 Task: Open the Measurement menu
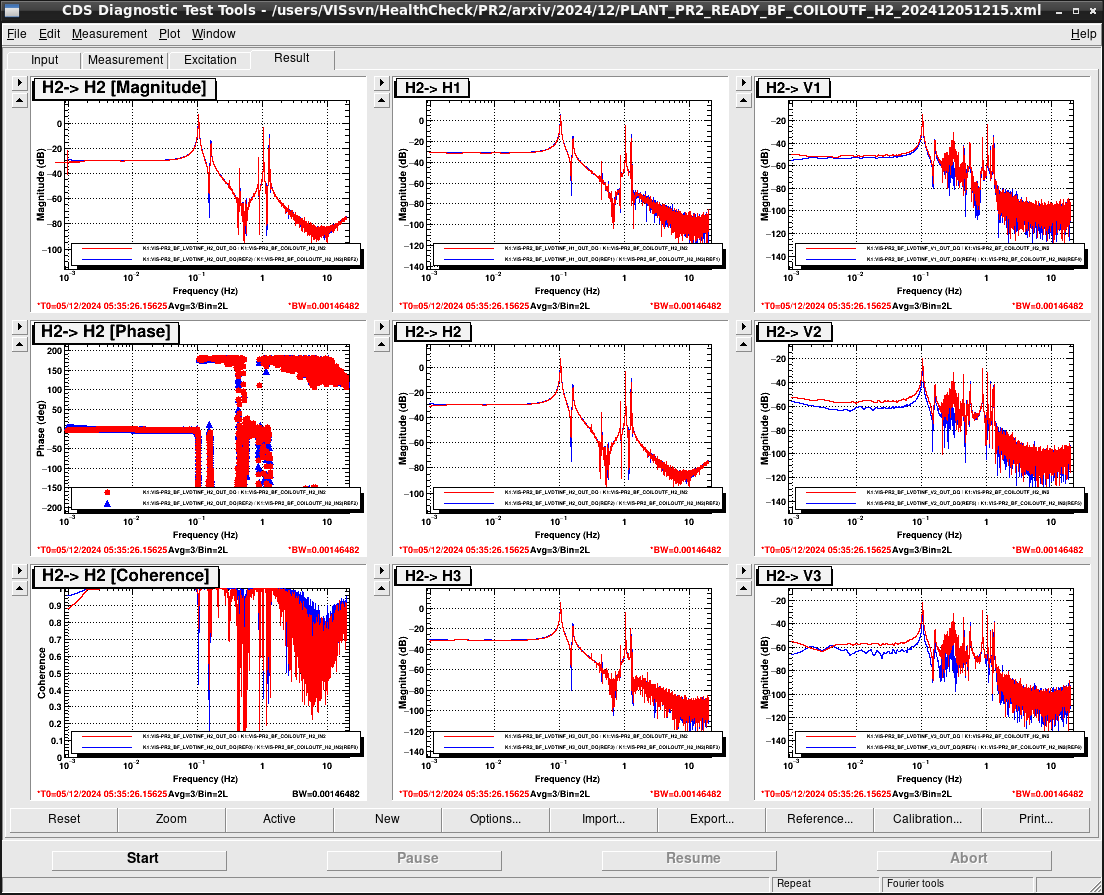pos(109,34)
